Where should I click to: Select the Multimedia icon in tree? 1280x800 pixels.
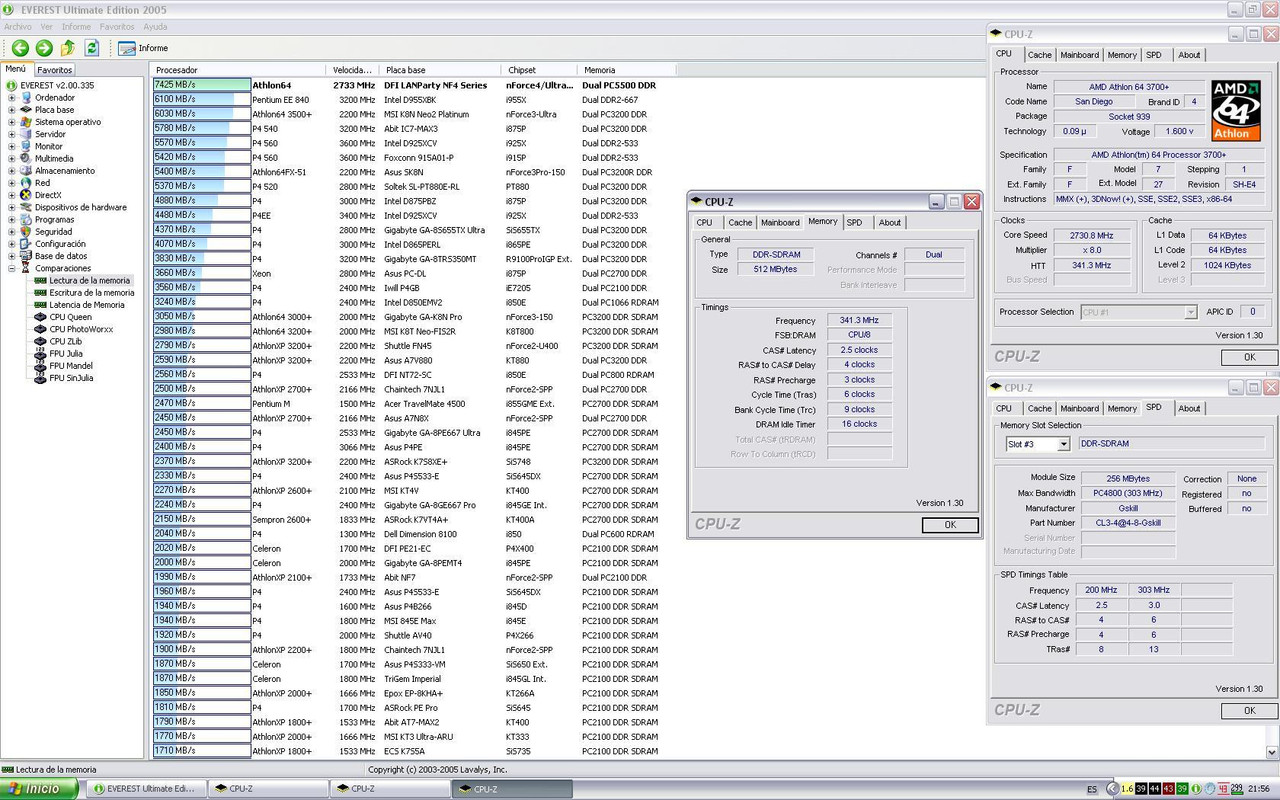[x=26, y=158]
